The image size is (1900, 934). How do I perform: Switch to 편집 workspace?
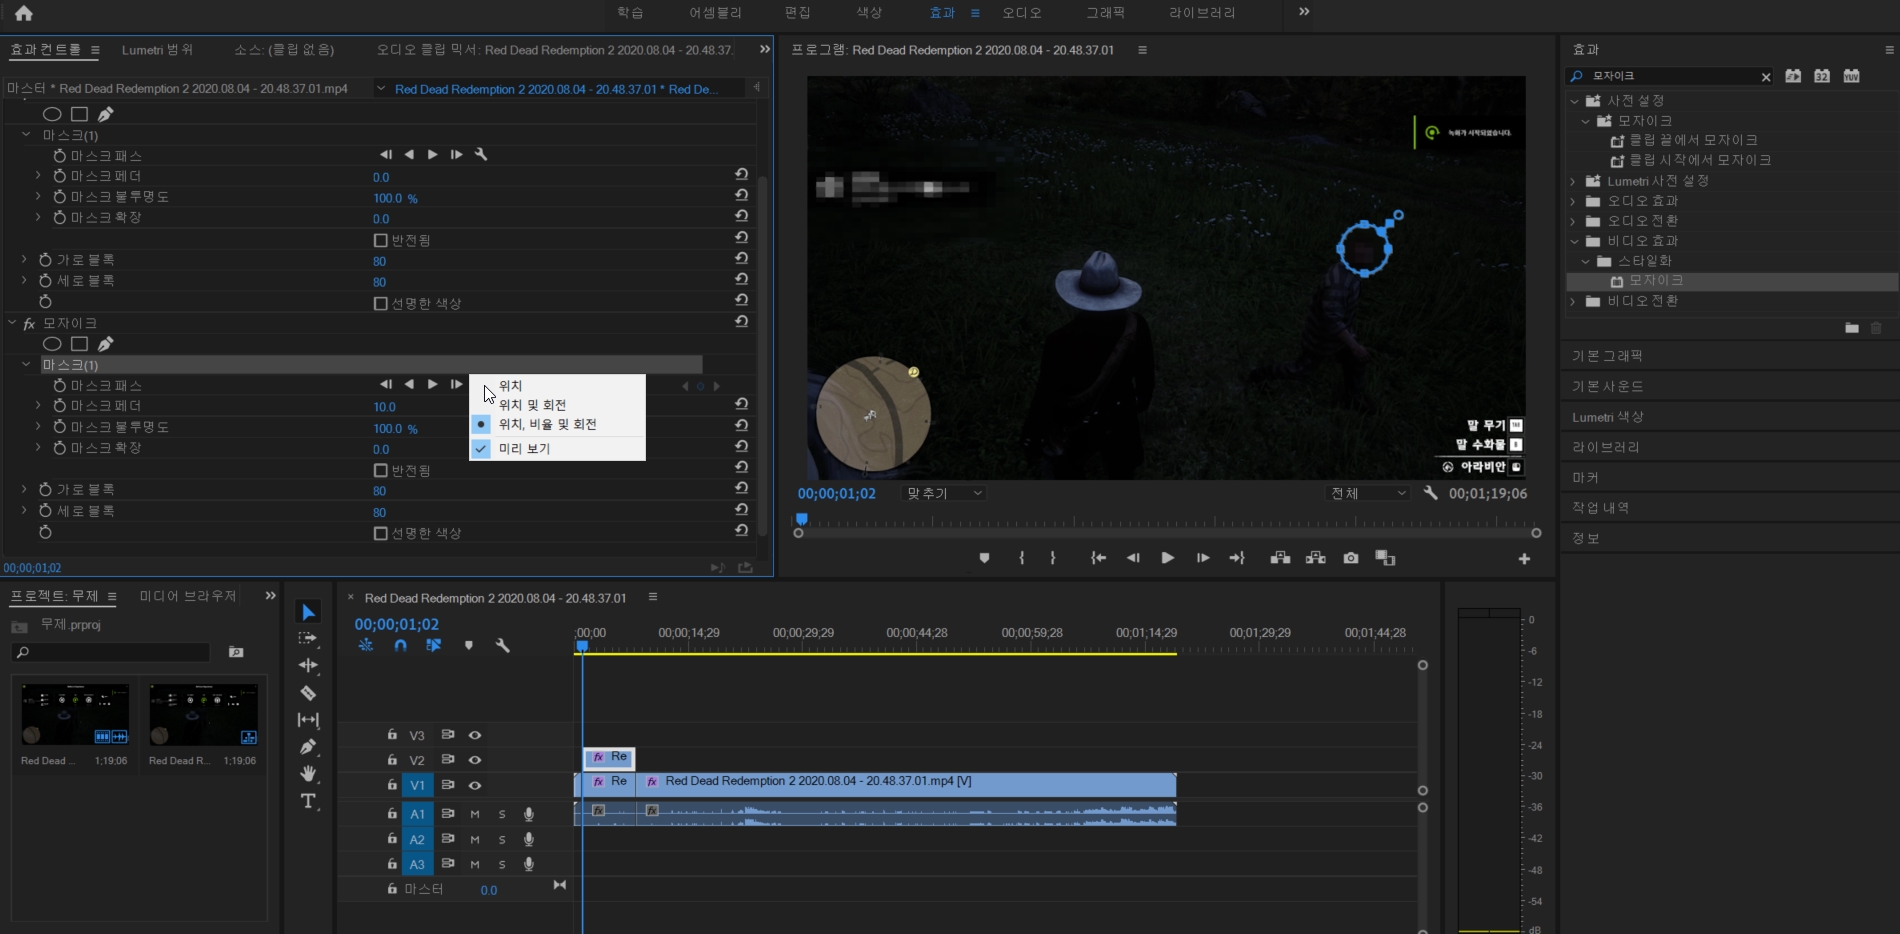coord(798,13)
